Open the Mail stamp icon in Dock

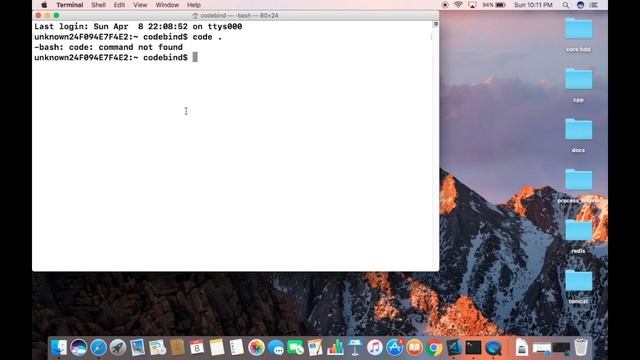(x=138, y=348)
